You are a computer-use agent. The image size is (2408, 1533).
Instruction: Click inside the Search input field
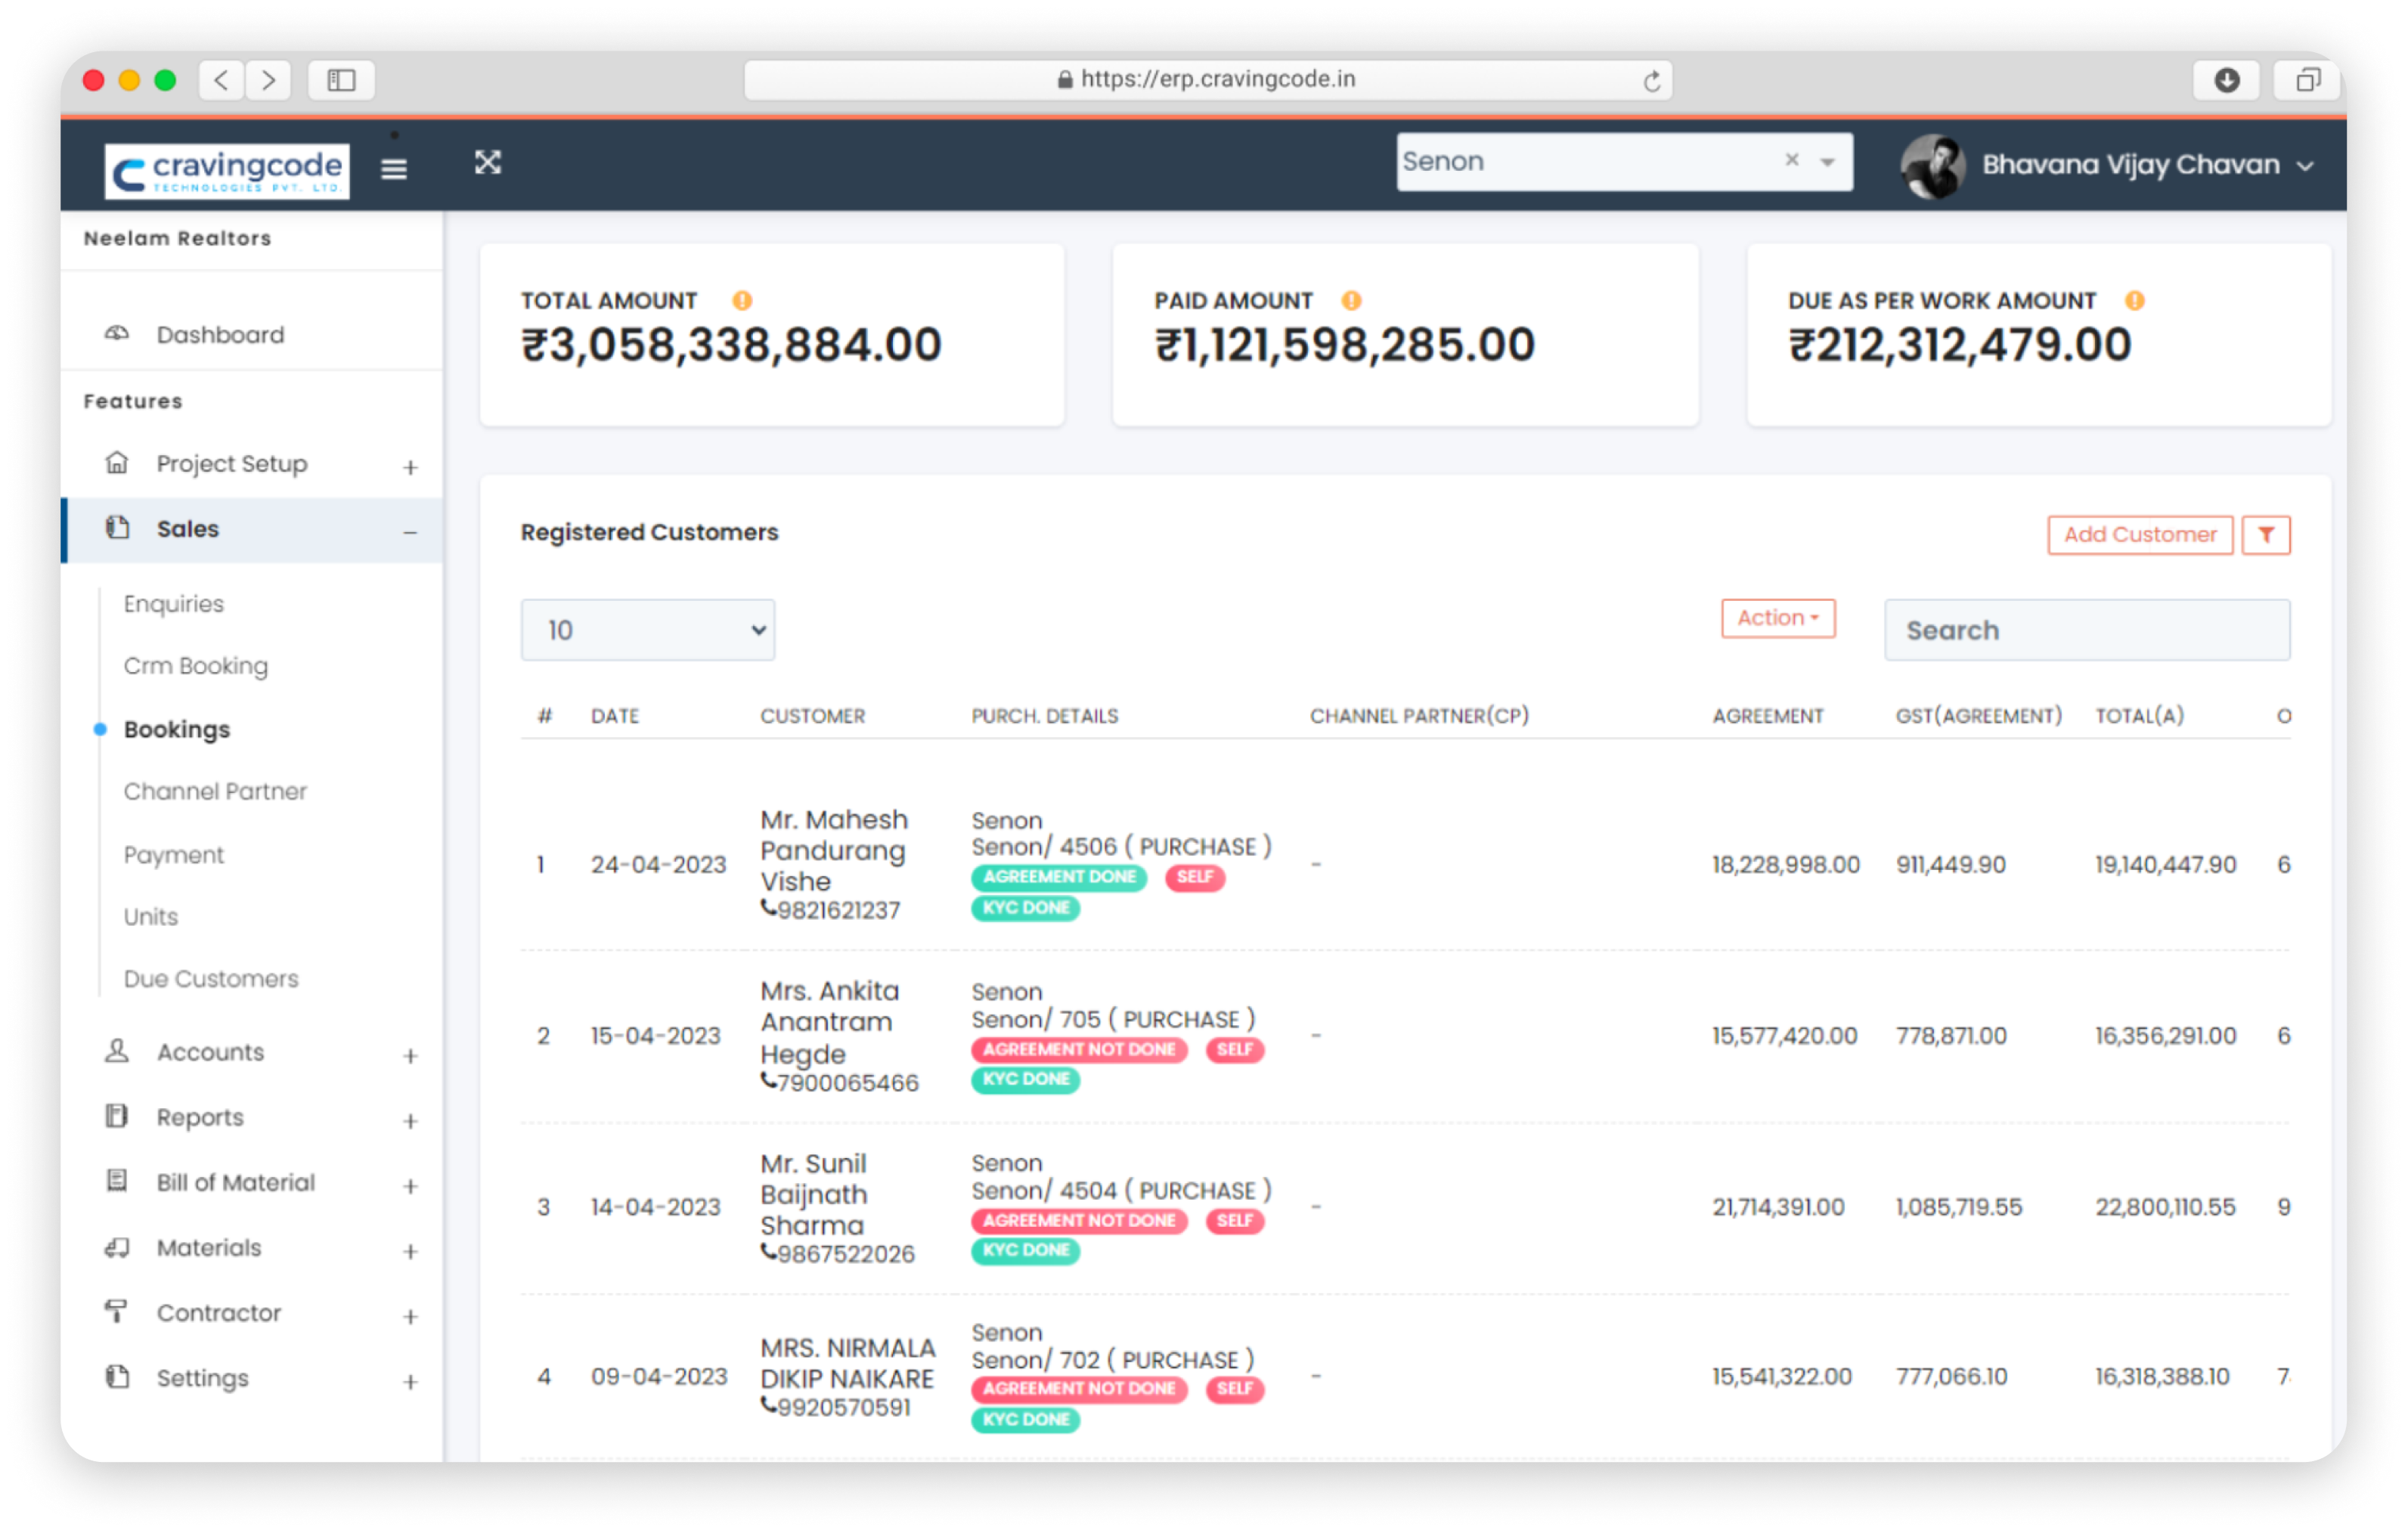[x=2086, y=629]
